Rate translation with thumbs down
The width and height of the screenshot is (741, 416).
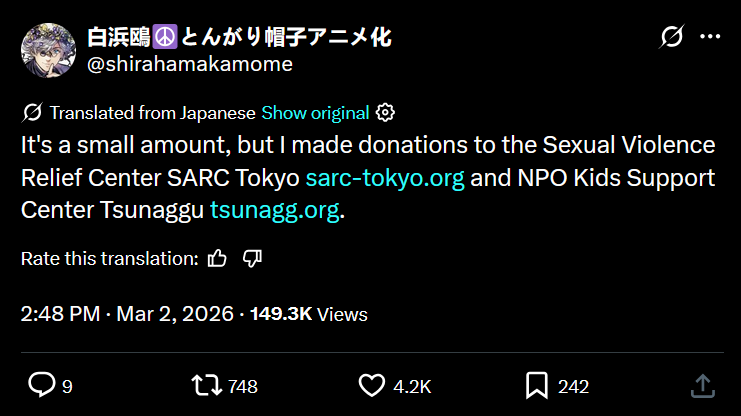click(252, 259)
